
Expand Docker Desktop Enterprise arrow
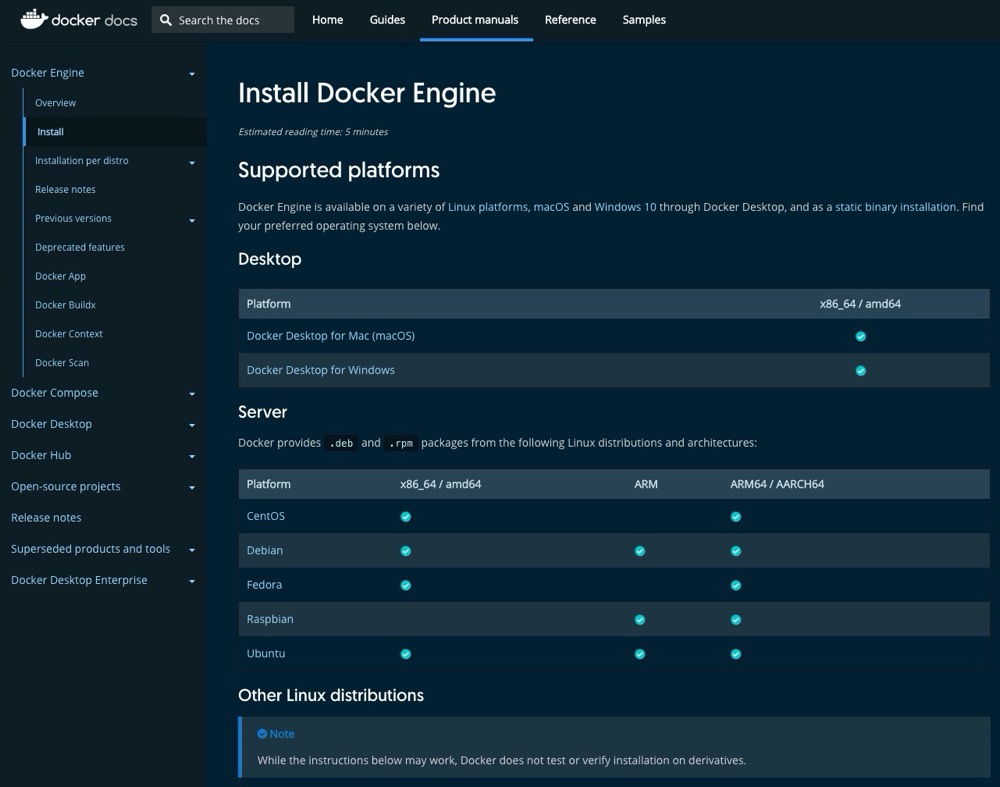(x=192, y=582)
